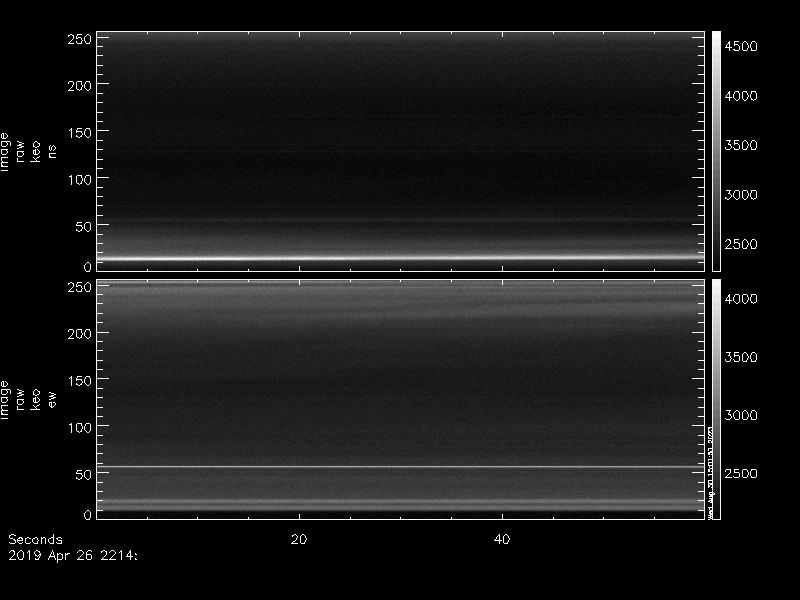
Task: Click the 100 tick label of the ew plot
Action: point(80,428)
